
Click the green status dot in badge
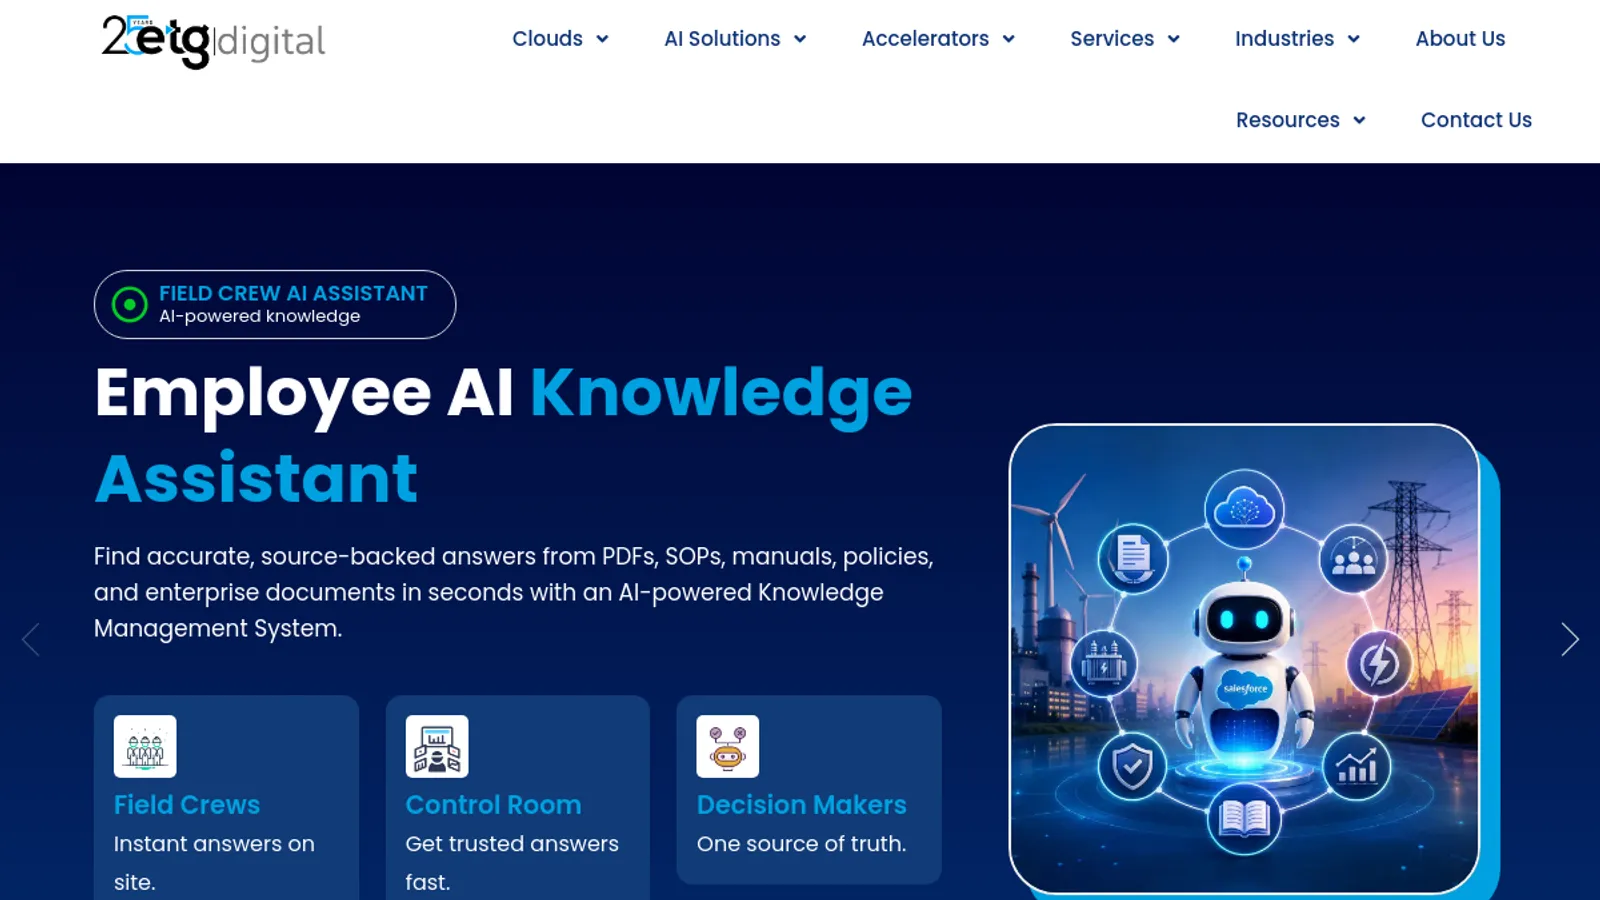(130, 304)
